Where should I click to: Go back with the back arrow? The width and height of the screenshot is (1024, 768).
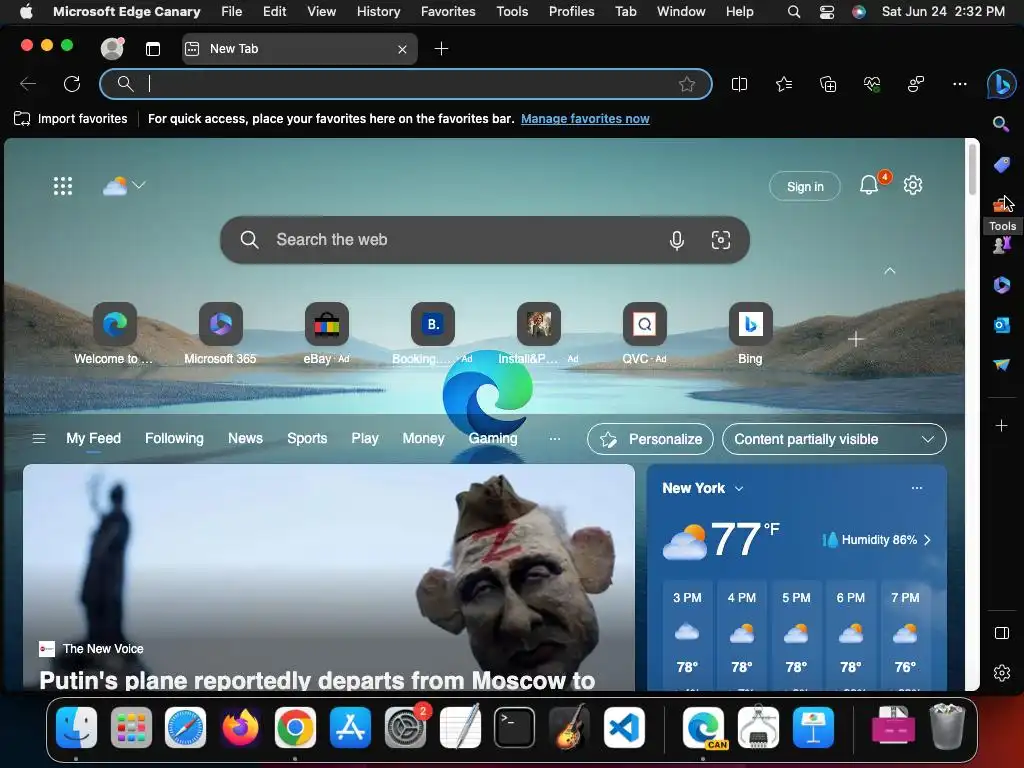tap(28, 84)
